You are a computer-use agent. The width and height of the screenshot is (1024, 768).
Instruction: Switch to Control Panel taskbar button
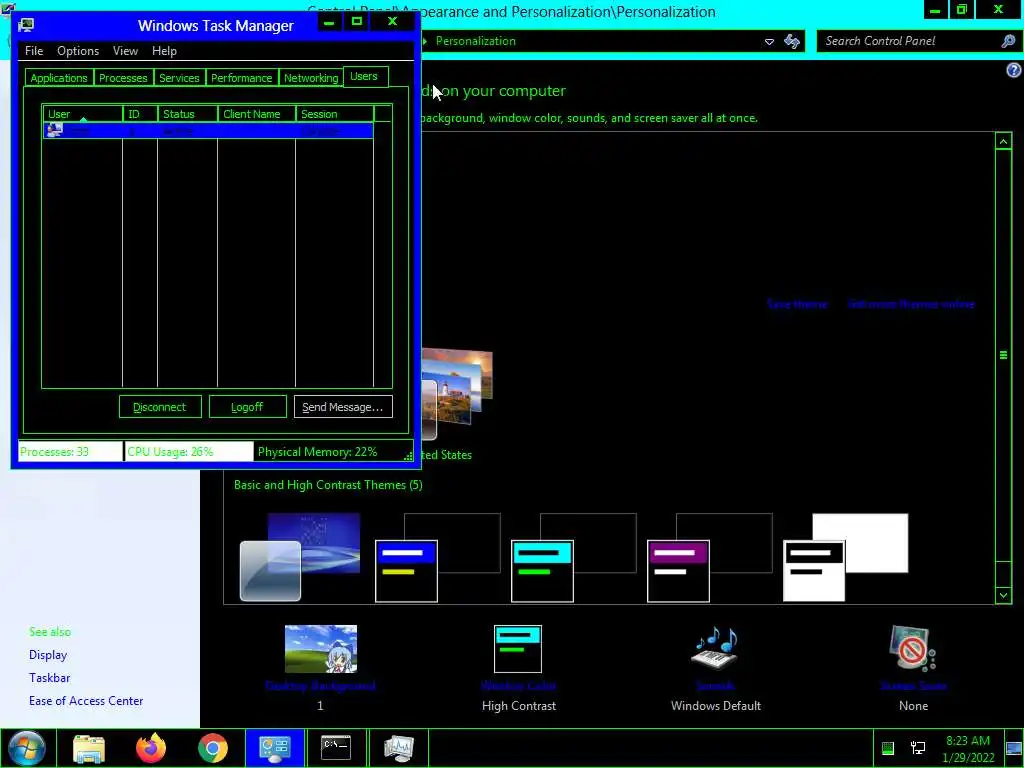pyautogui.click(x=275, y=748)
